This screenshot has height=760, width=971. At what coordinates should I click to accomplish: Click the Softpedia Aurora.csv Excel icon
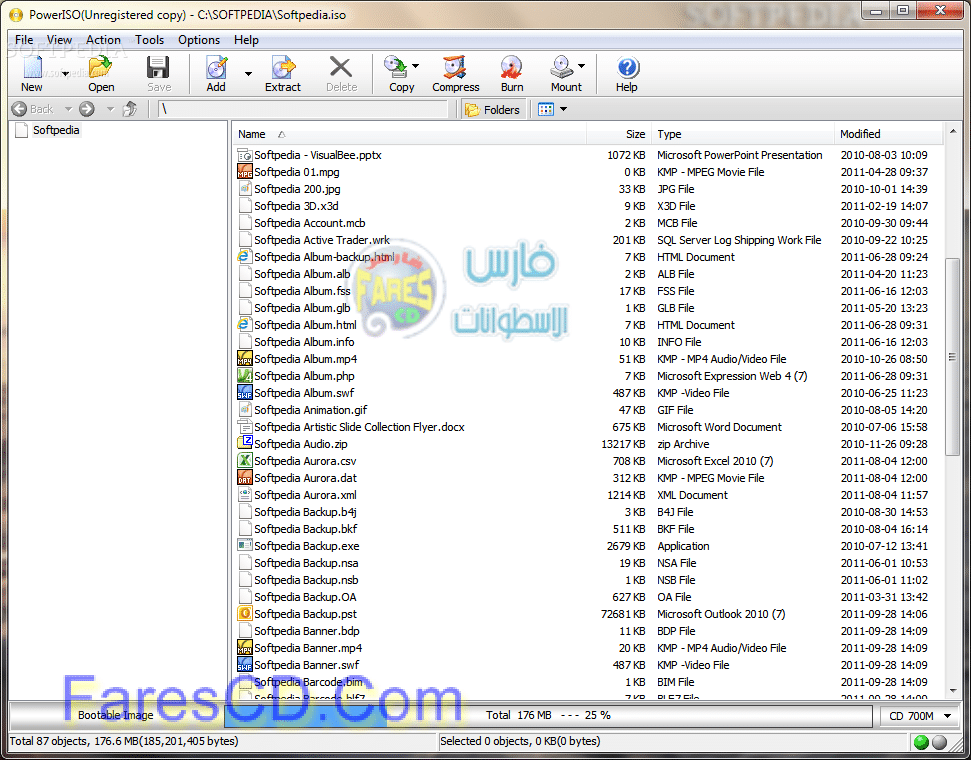[245, 460]
